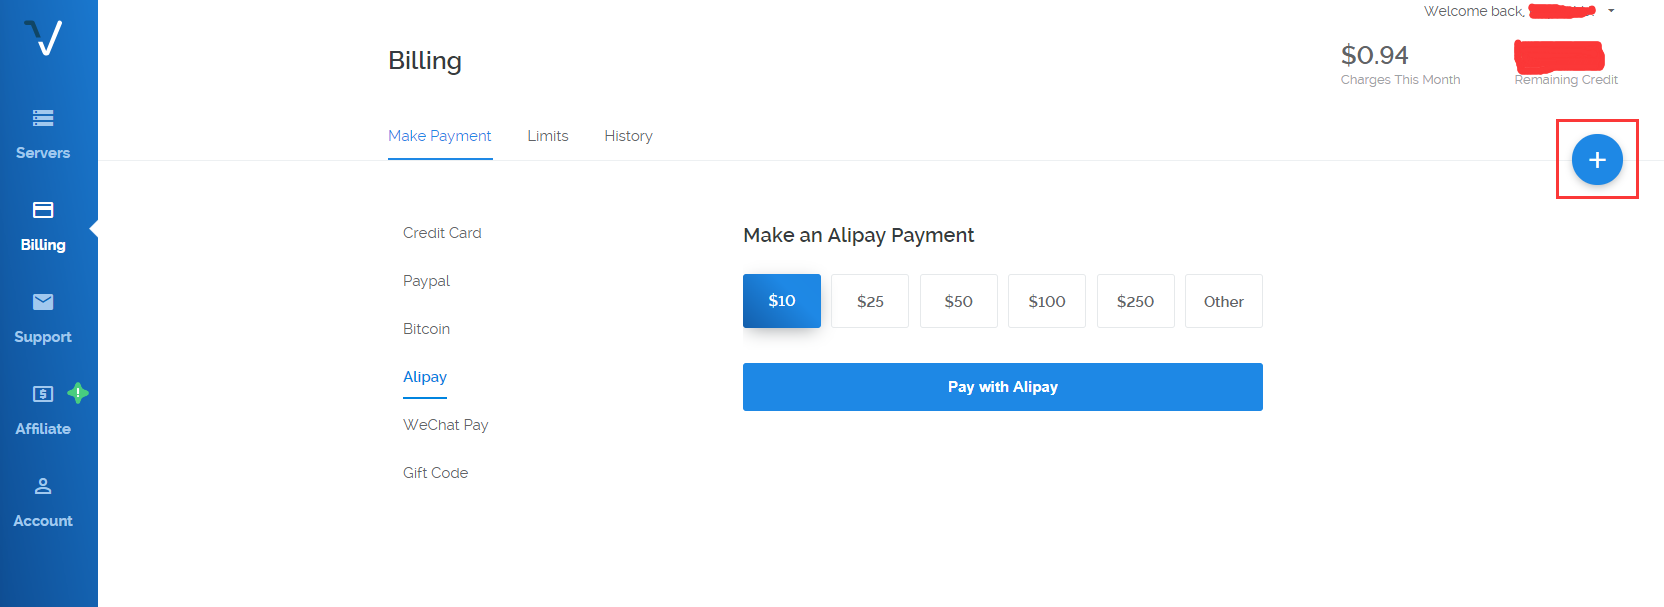Viewport: 1664px width, 607px height.
Task: Choose the Other amount option
Action: 1223,301
